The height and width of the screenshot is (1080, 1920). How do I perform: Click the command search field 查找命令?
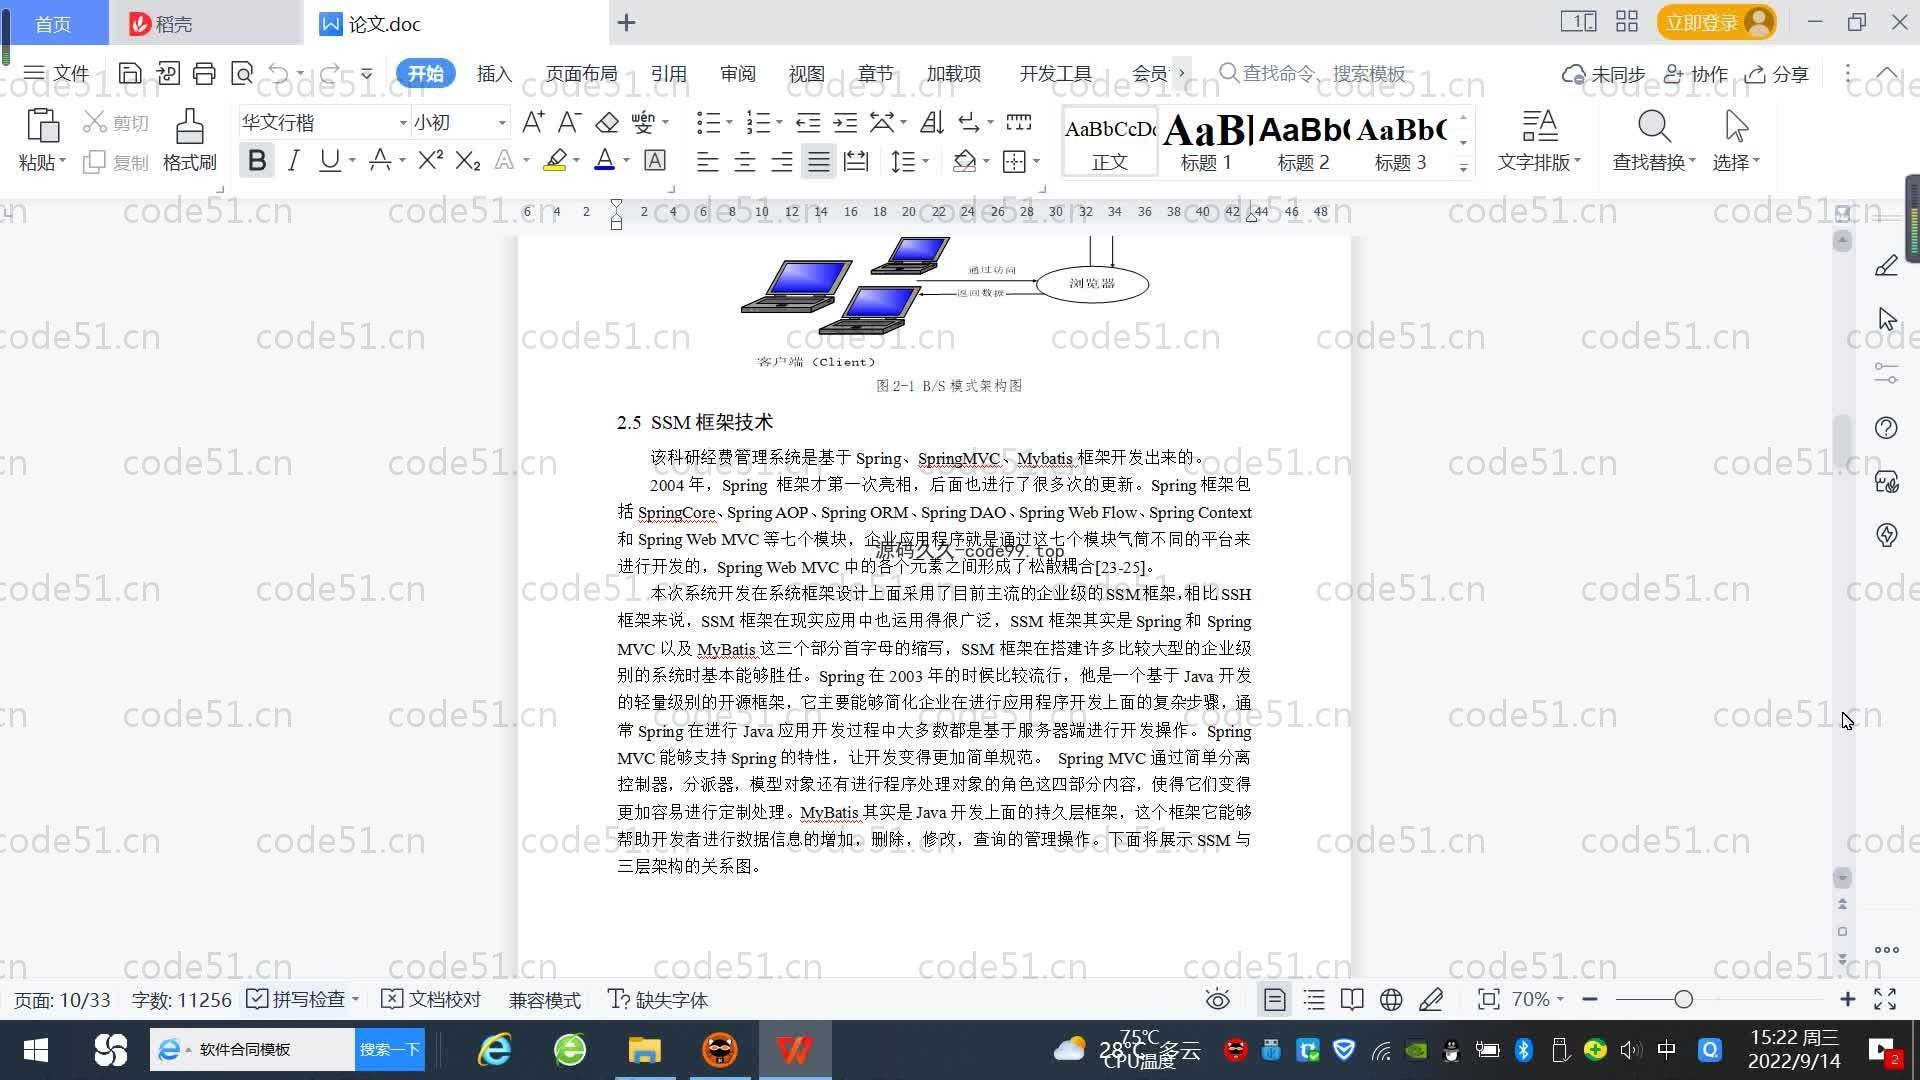[x=1313, y=73]
